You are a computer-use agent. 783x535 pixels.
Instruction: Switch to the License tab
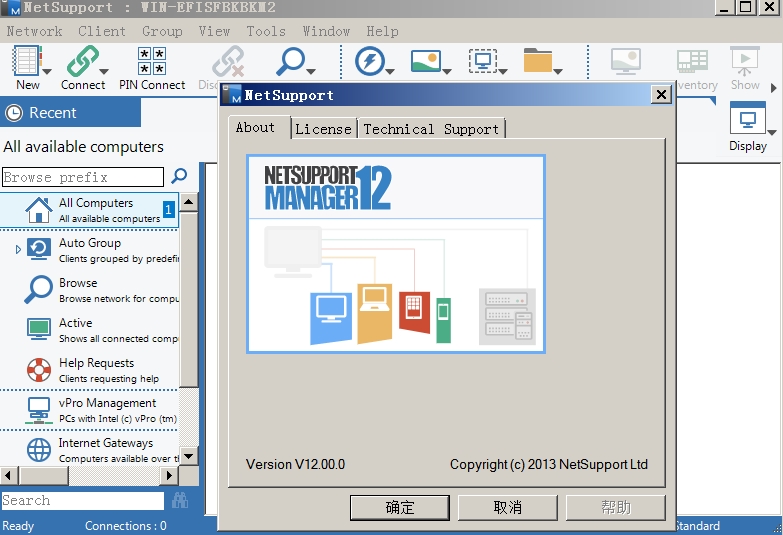[x=324, y=129]
